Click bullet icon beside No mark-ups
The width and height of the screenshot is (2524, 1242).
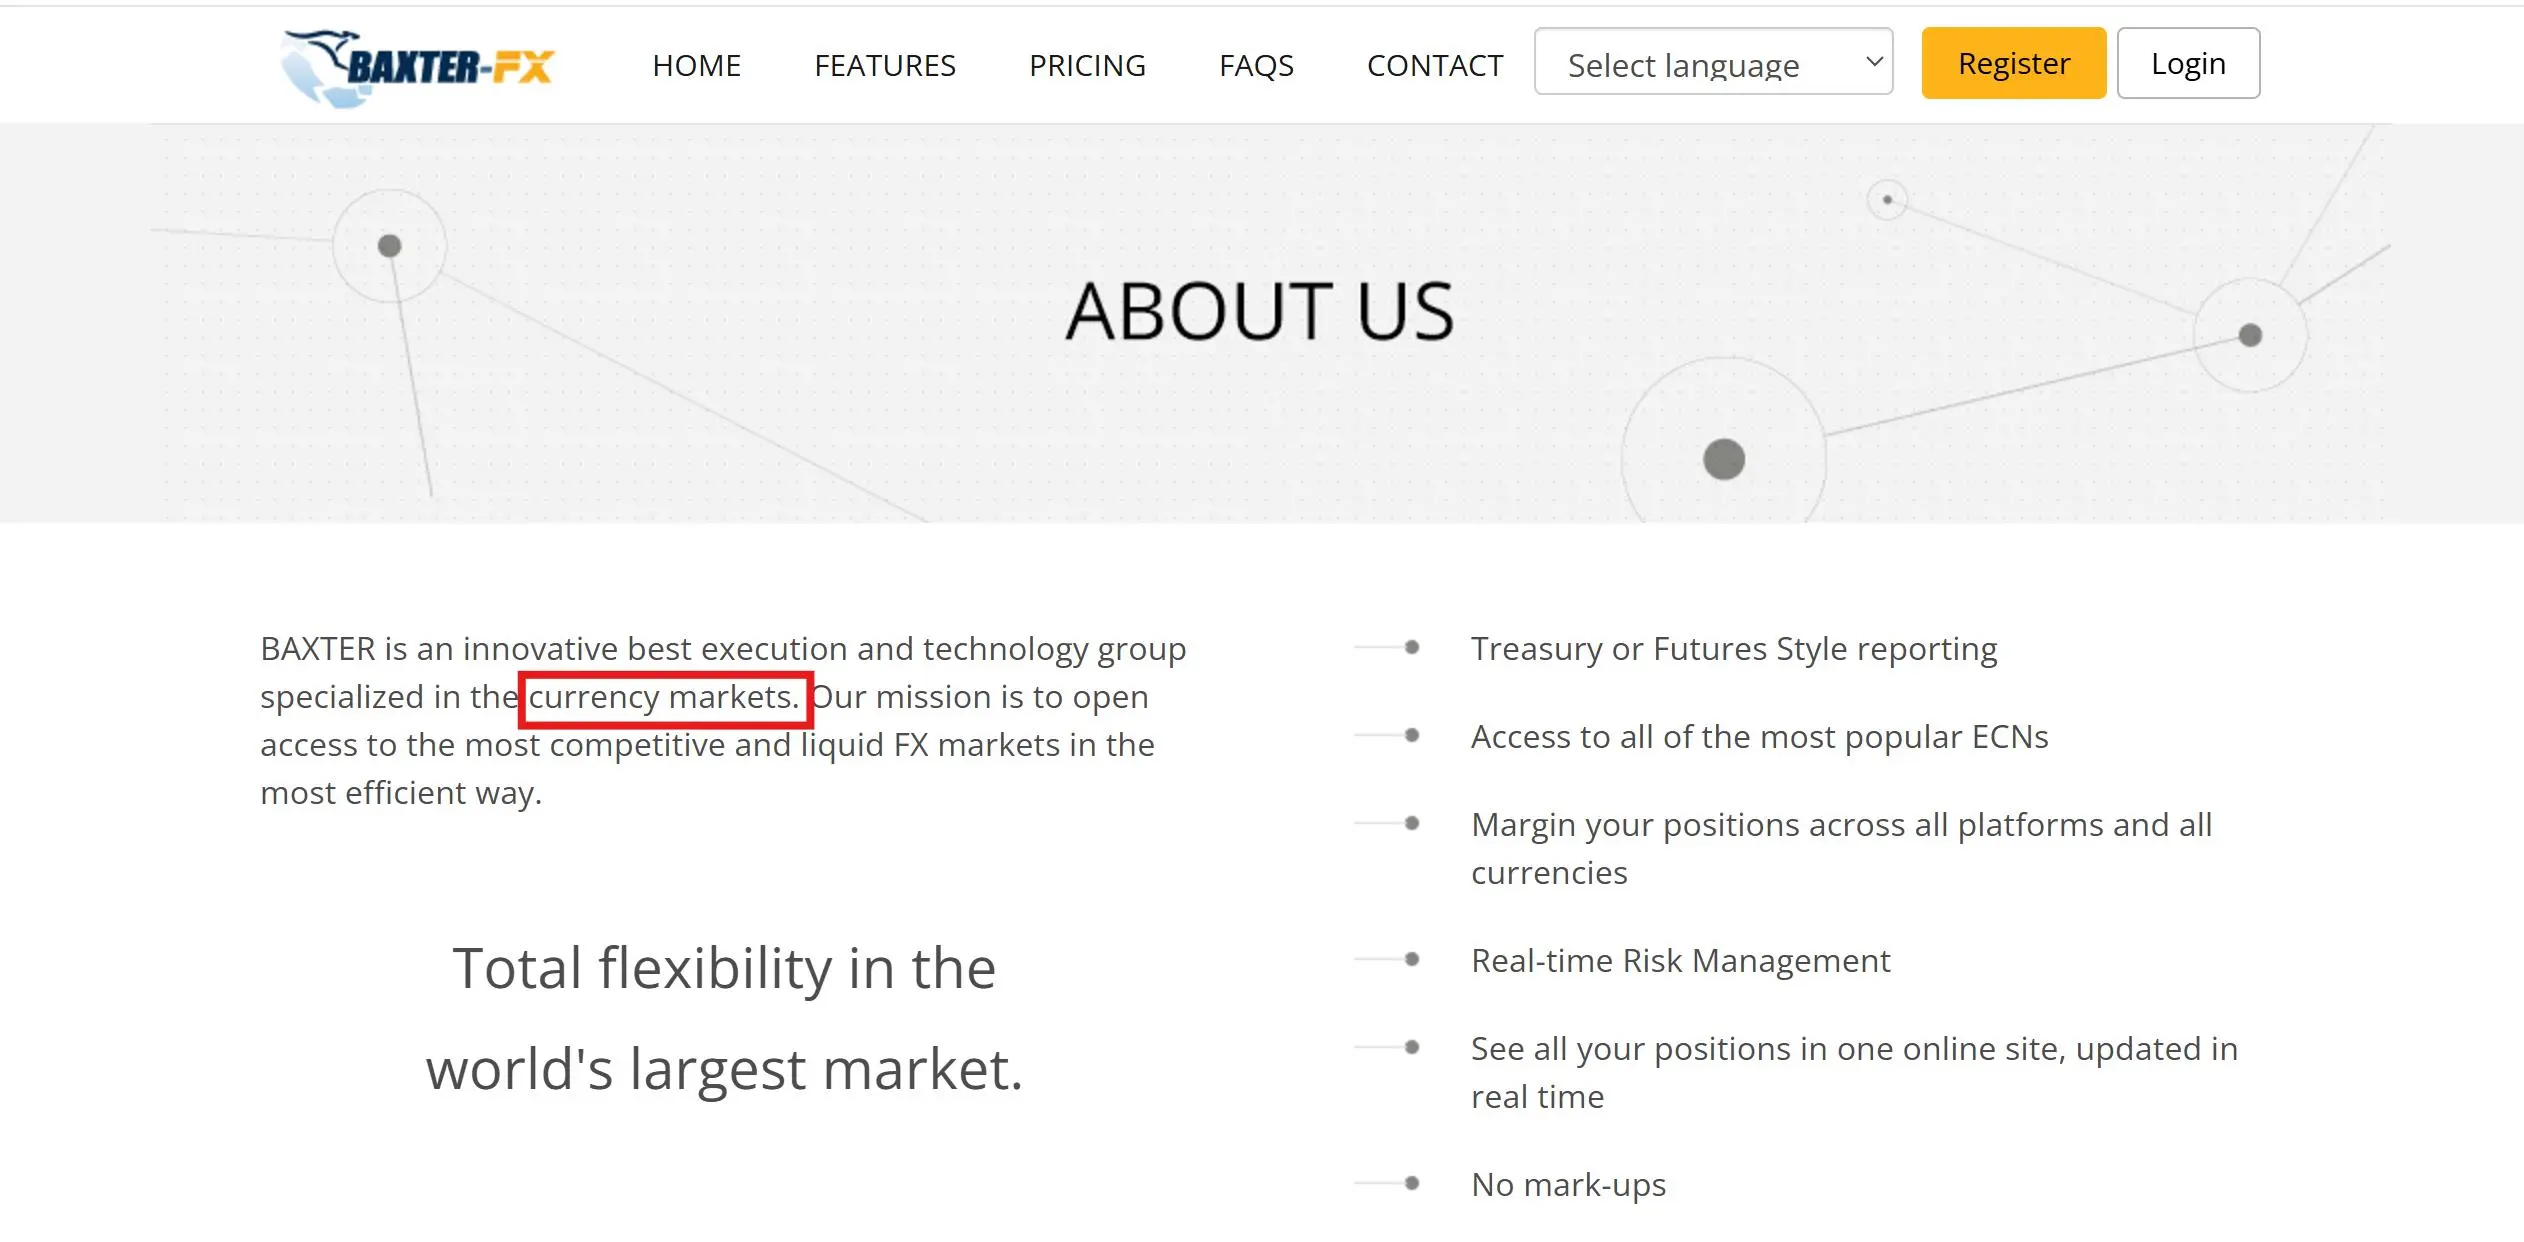pos(1411,1183)
